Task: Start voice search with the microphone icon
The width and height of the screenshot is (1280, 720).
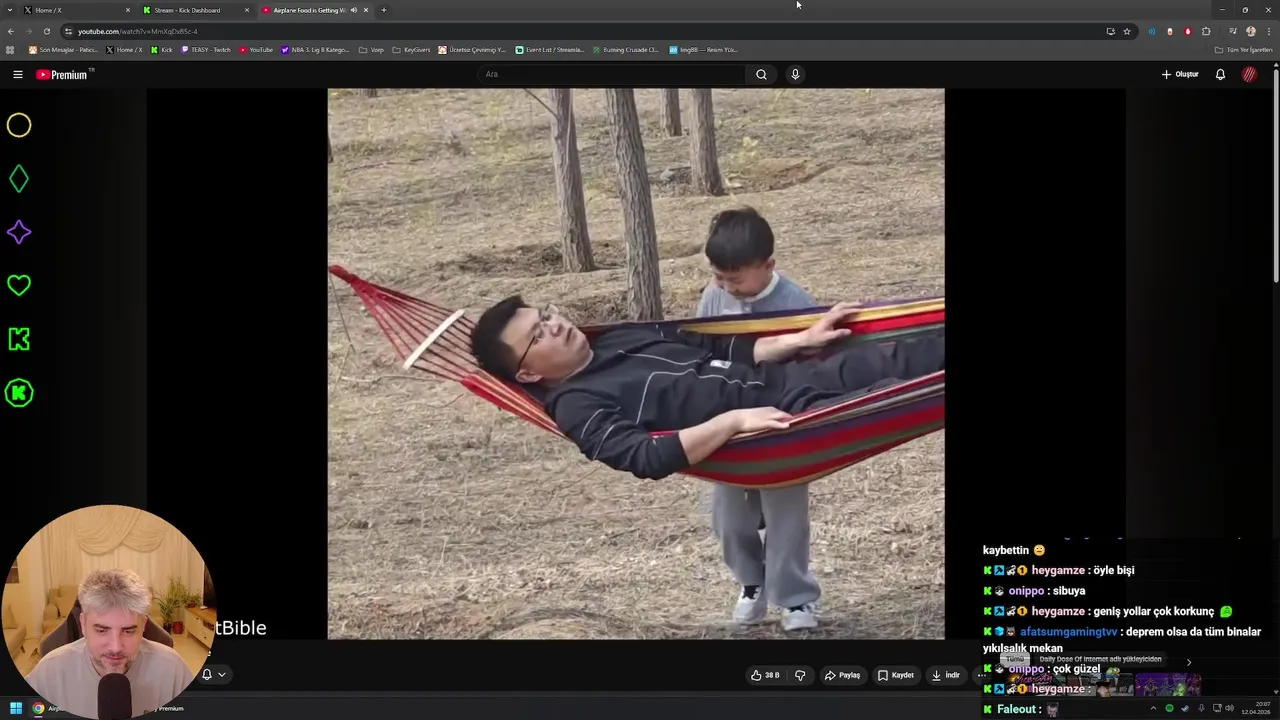Action: [795, 74]
